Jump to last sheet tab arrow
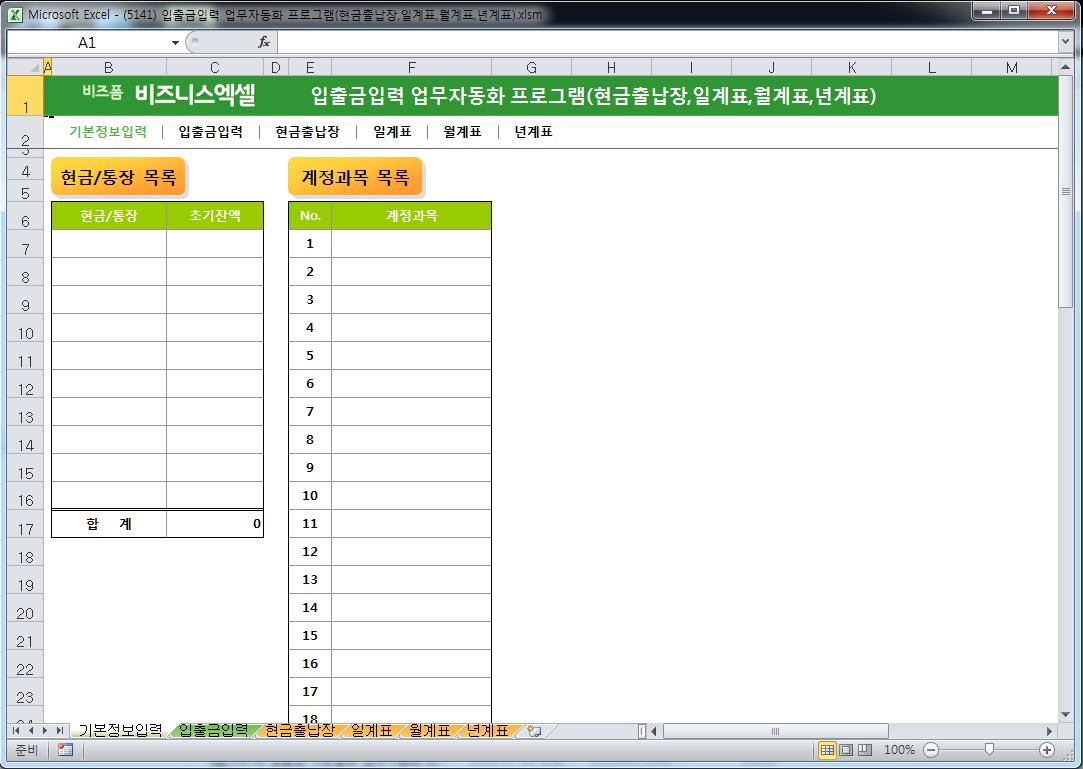Viewport: 1083px width, 769px height. click(x=60, y=731)
